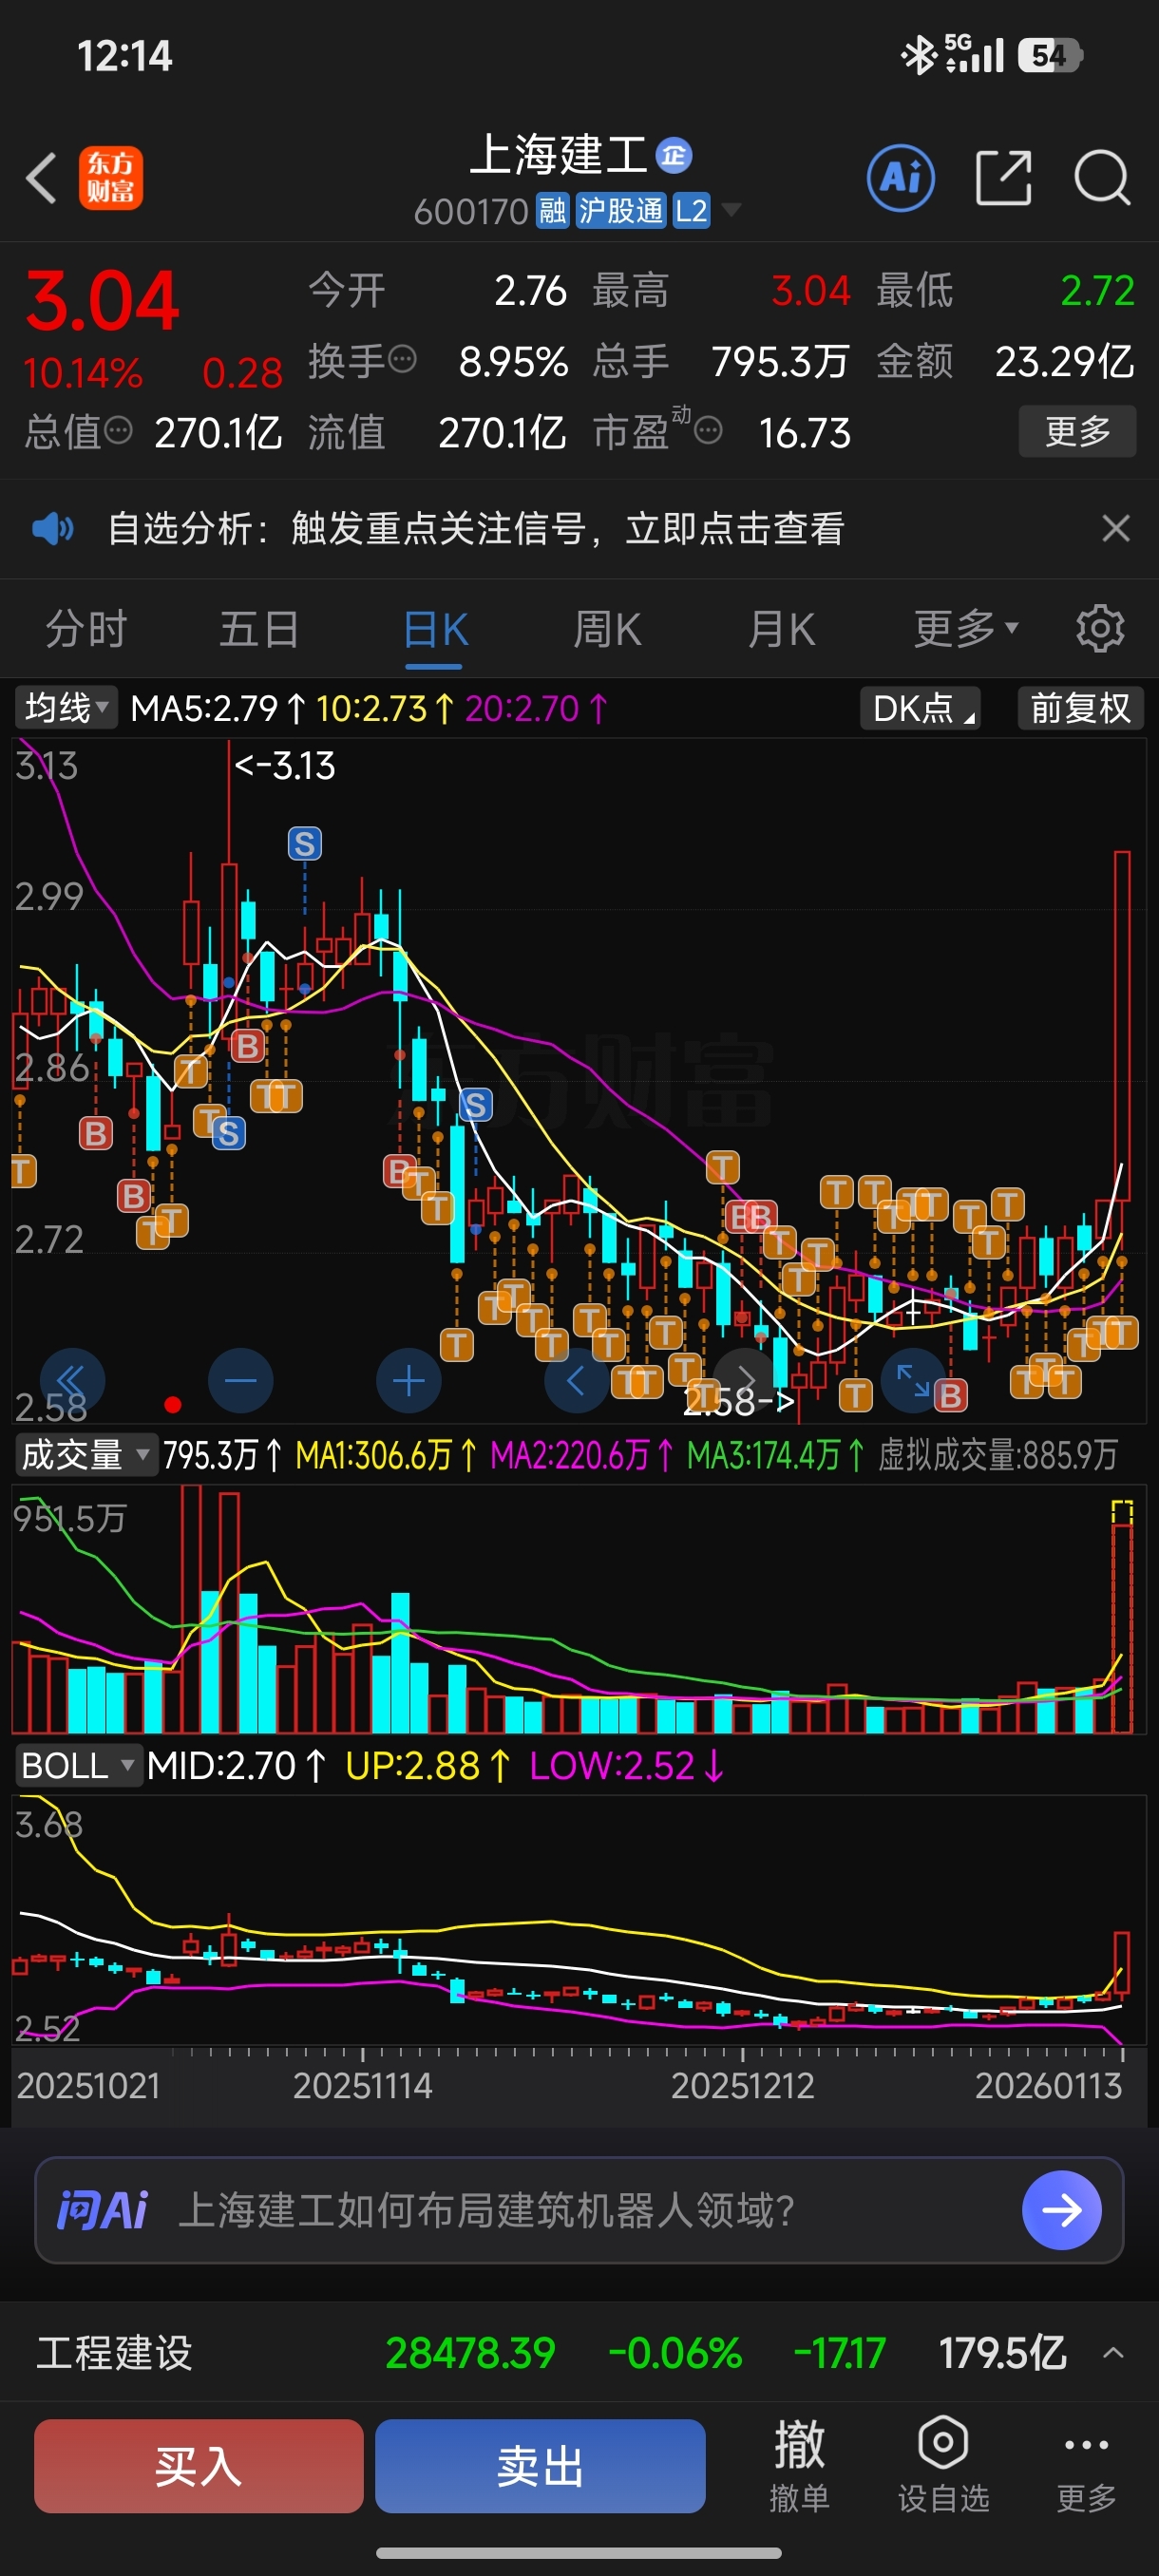Expand the stock switcher triangle by L2
The image size is (1159, 2576).
[732, 210]
